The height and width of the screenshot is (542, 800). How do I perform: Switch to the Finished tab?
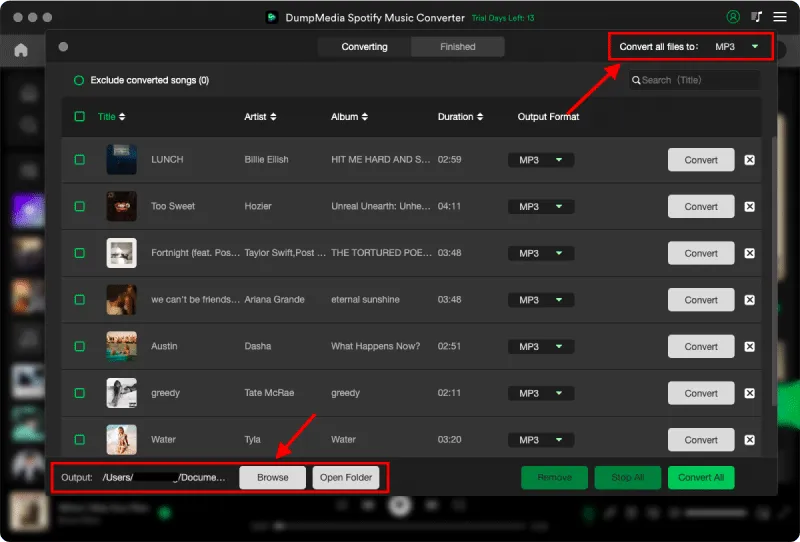coord(457,47)
